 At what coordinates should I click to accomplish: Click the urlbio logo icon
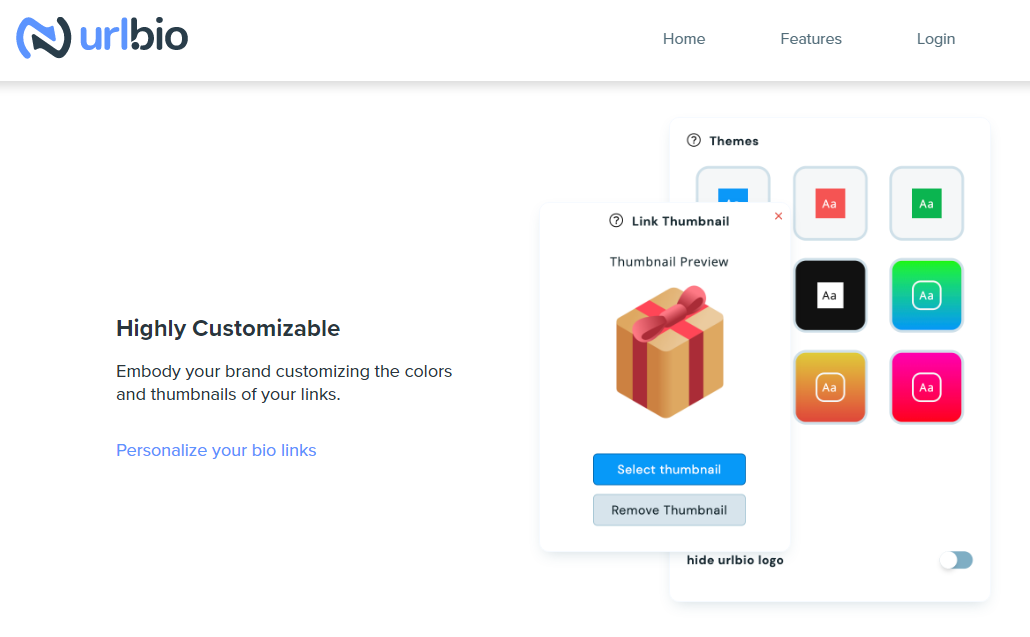[43, 38]
